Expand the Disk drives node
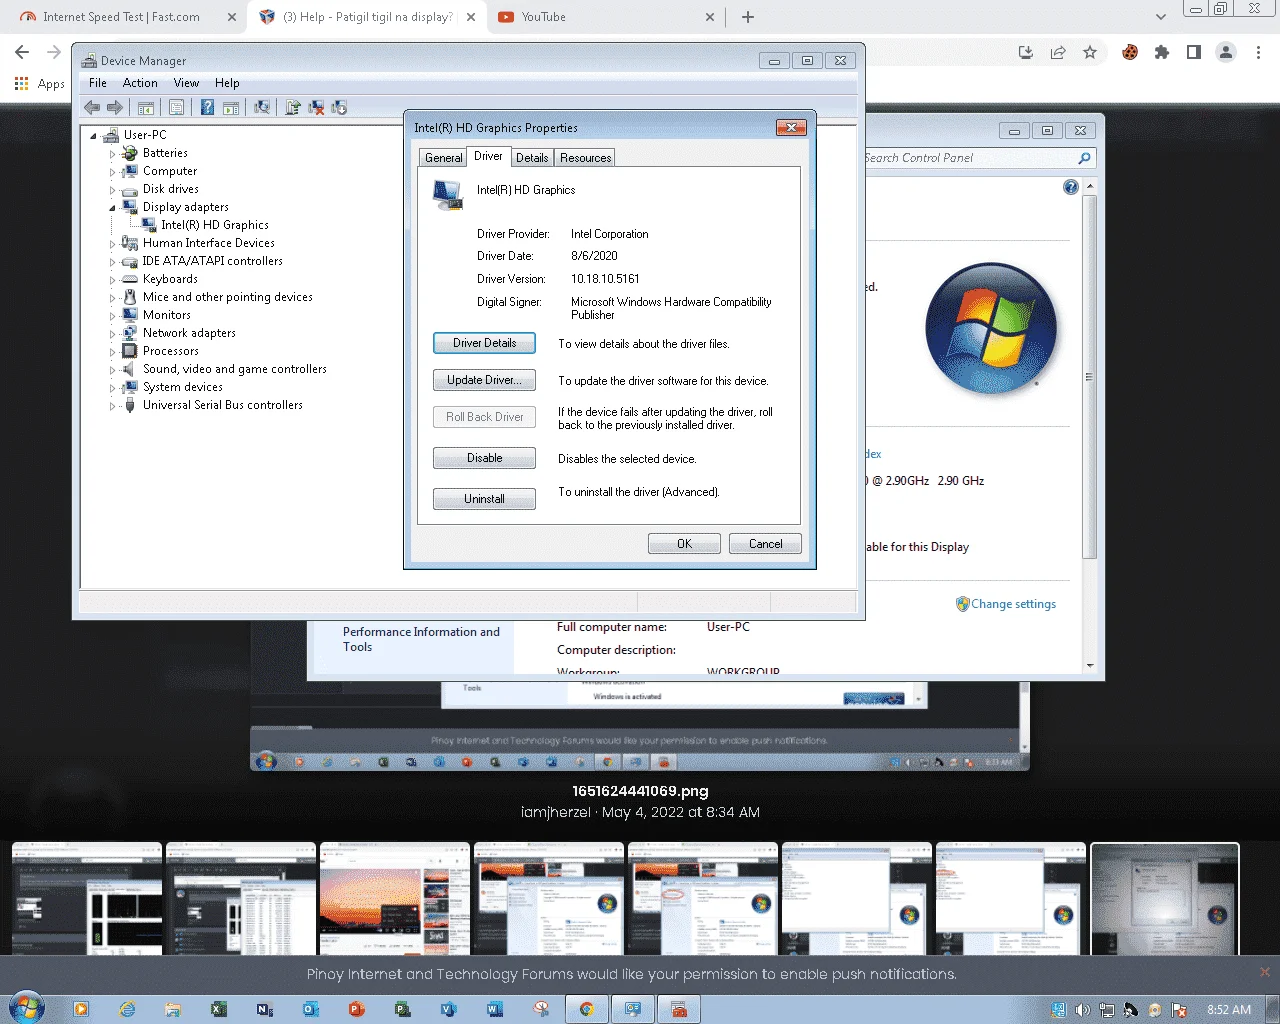The image size is (1280, 1024). point(112,190)
